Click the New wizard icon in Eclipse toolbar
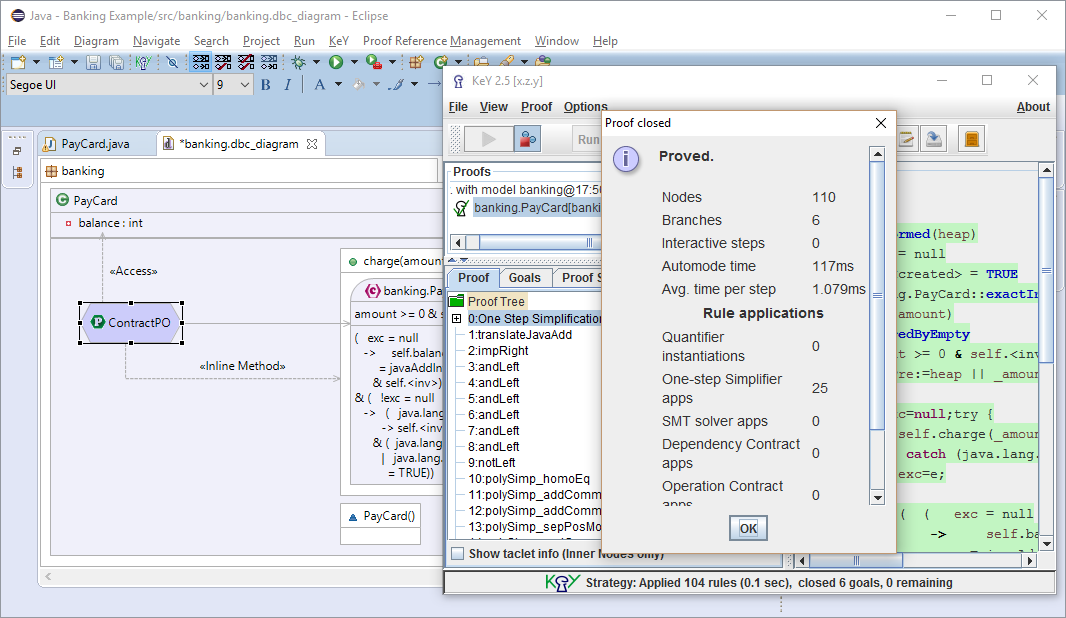The width and height of the screenshot is (1066, 618). click(x=18, y=63)
